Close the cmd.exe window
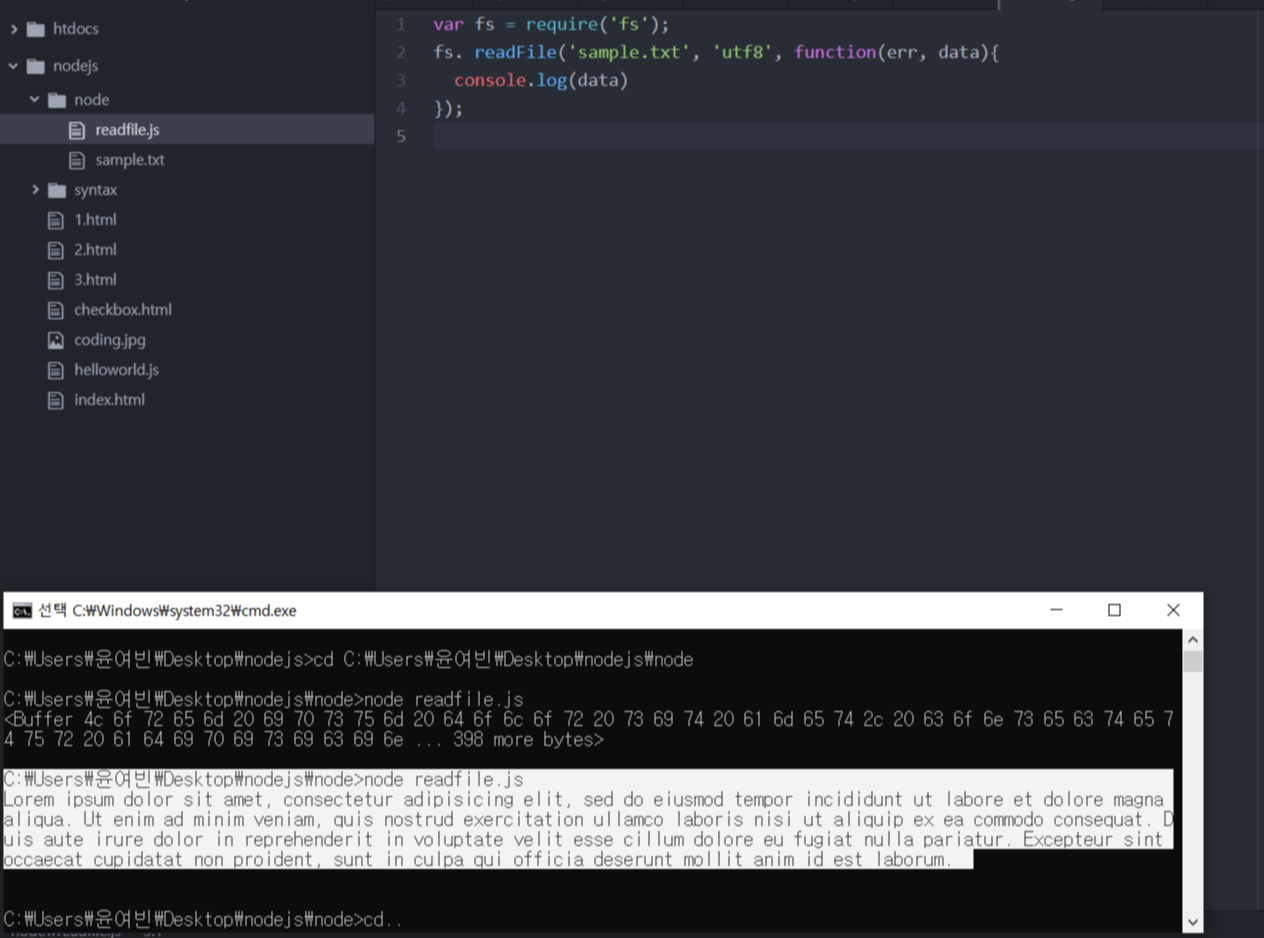The image size is (1264, 938). (x=1174, y=611)
